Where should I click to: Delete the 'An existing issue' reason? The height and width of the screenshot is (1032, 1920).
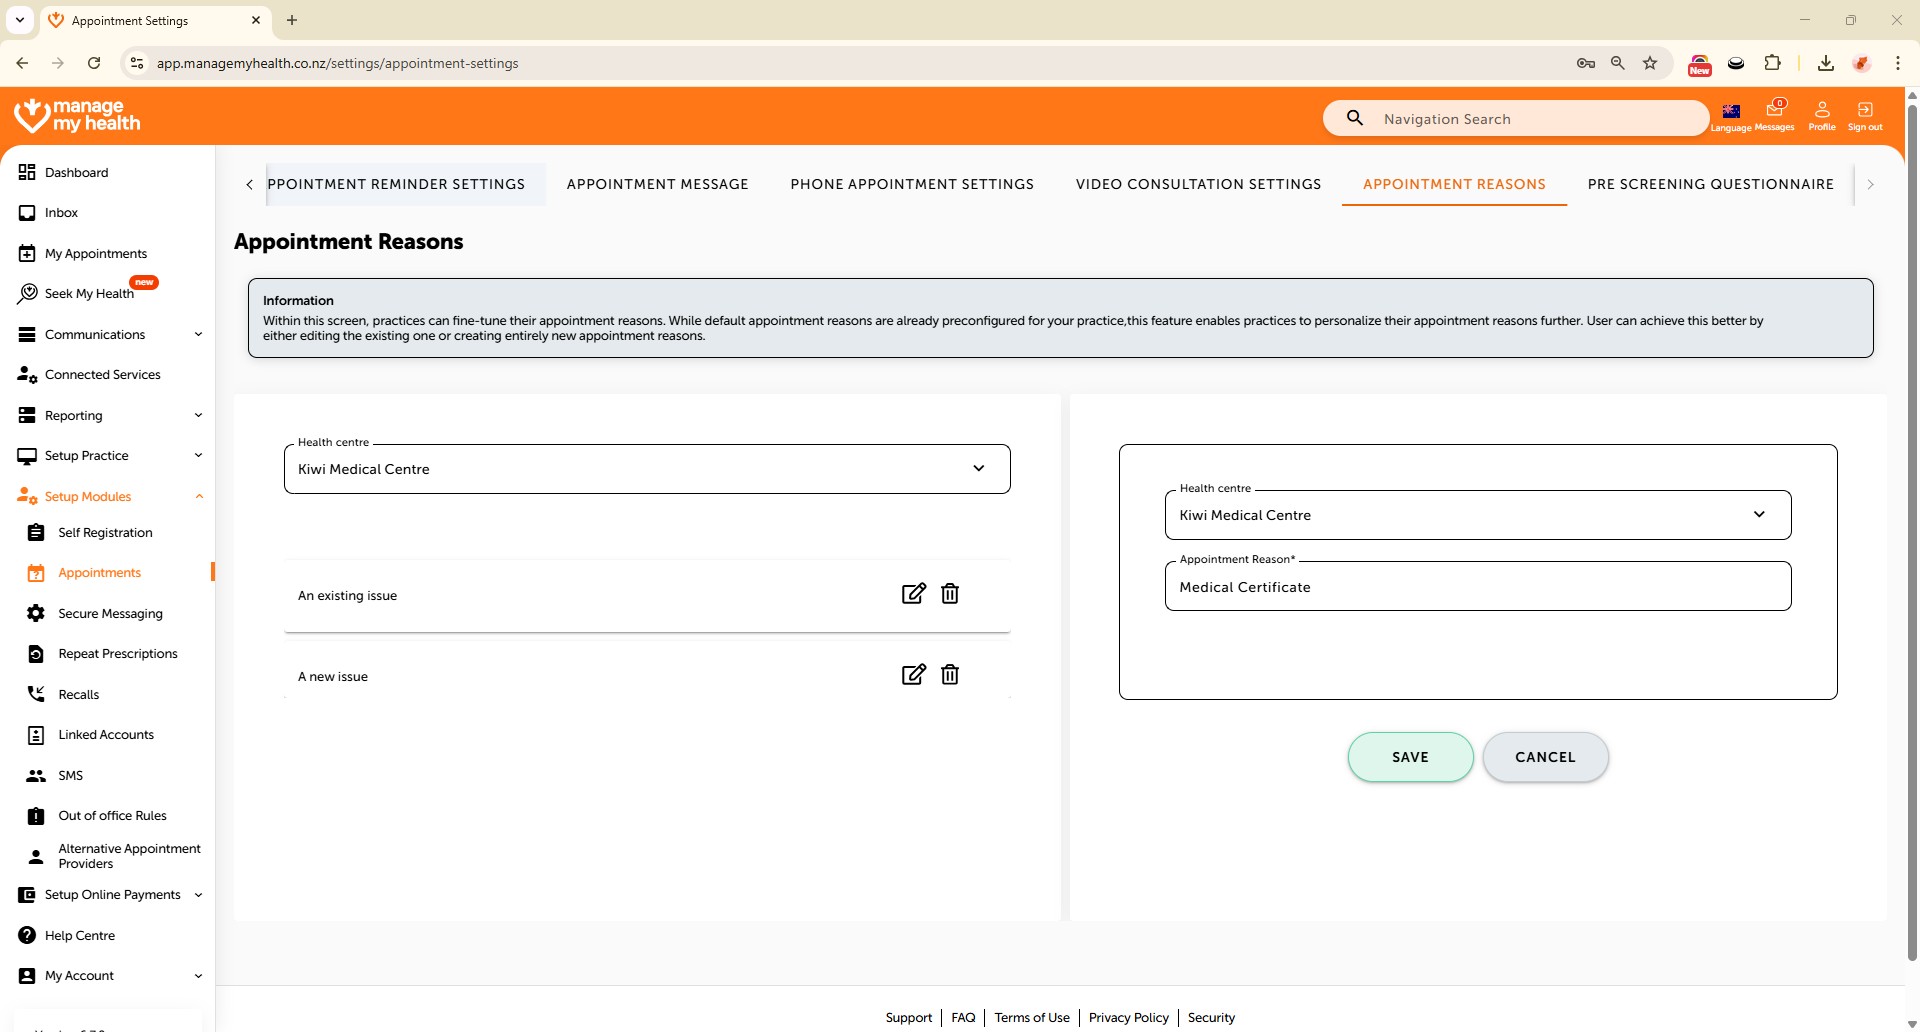(950, 594)
